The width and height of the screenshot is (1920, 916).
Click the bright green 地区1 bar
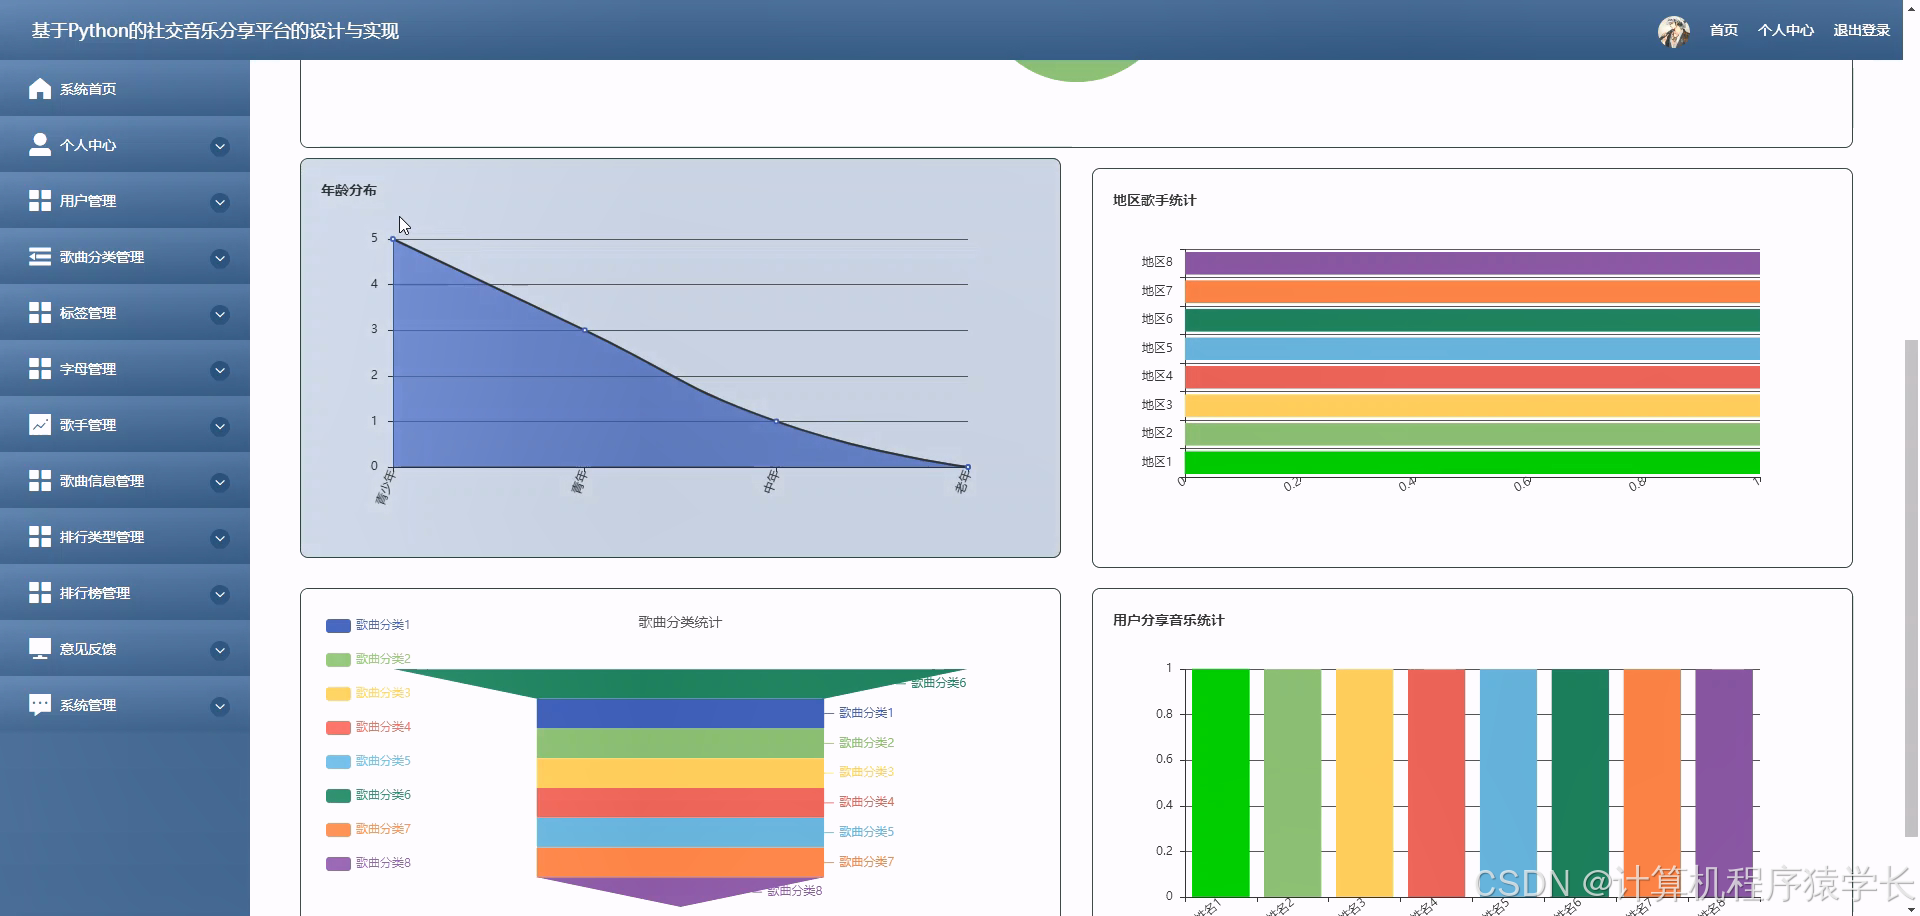coord(1472,463)
